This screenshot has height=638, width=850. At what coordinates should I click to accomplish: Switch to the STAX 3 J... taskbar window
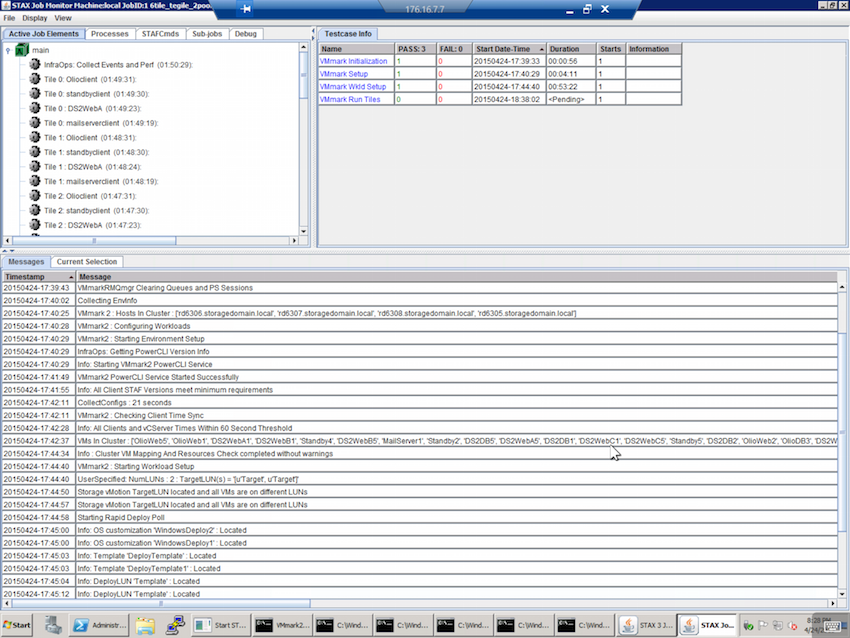pyautogui.click(x=648, y=625)
